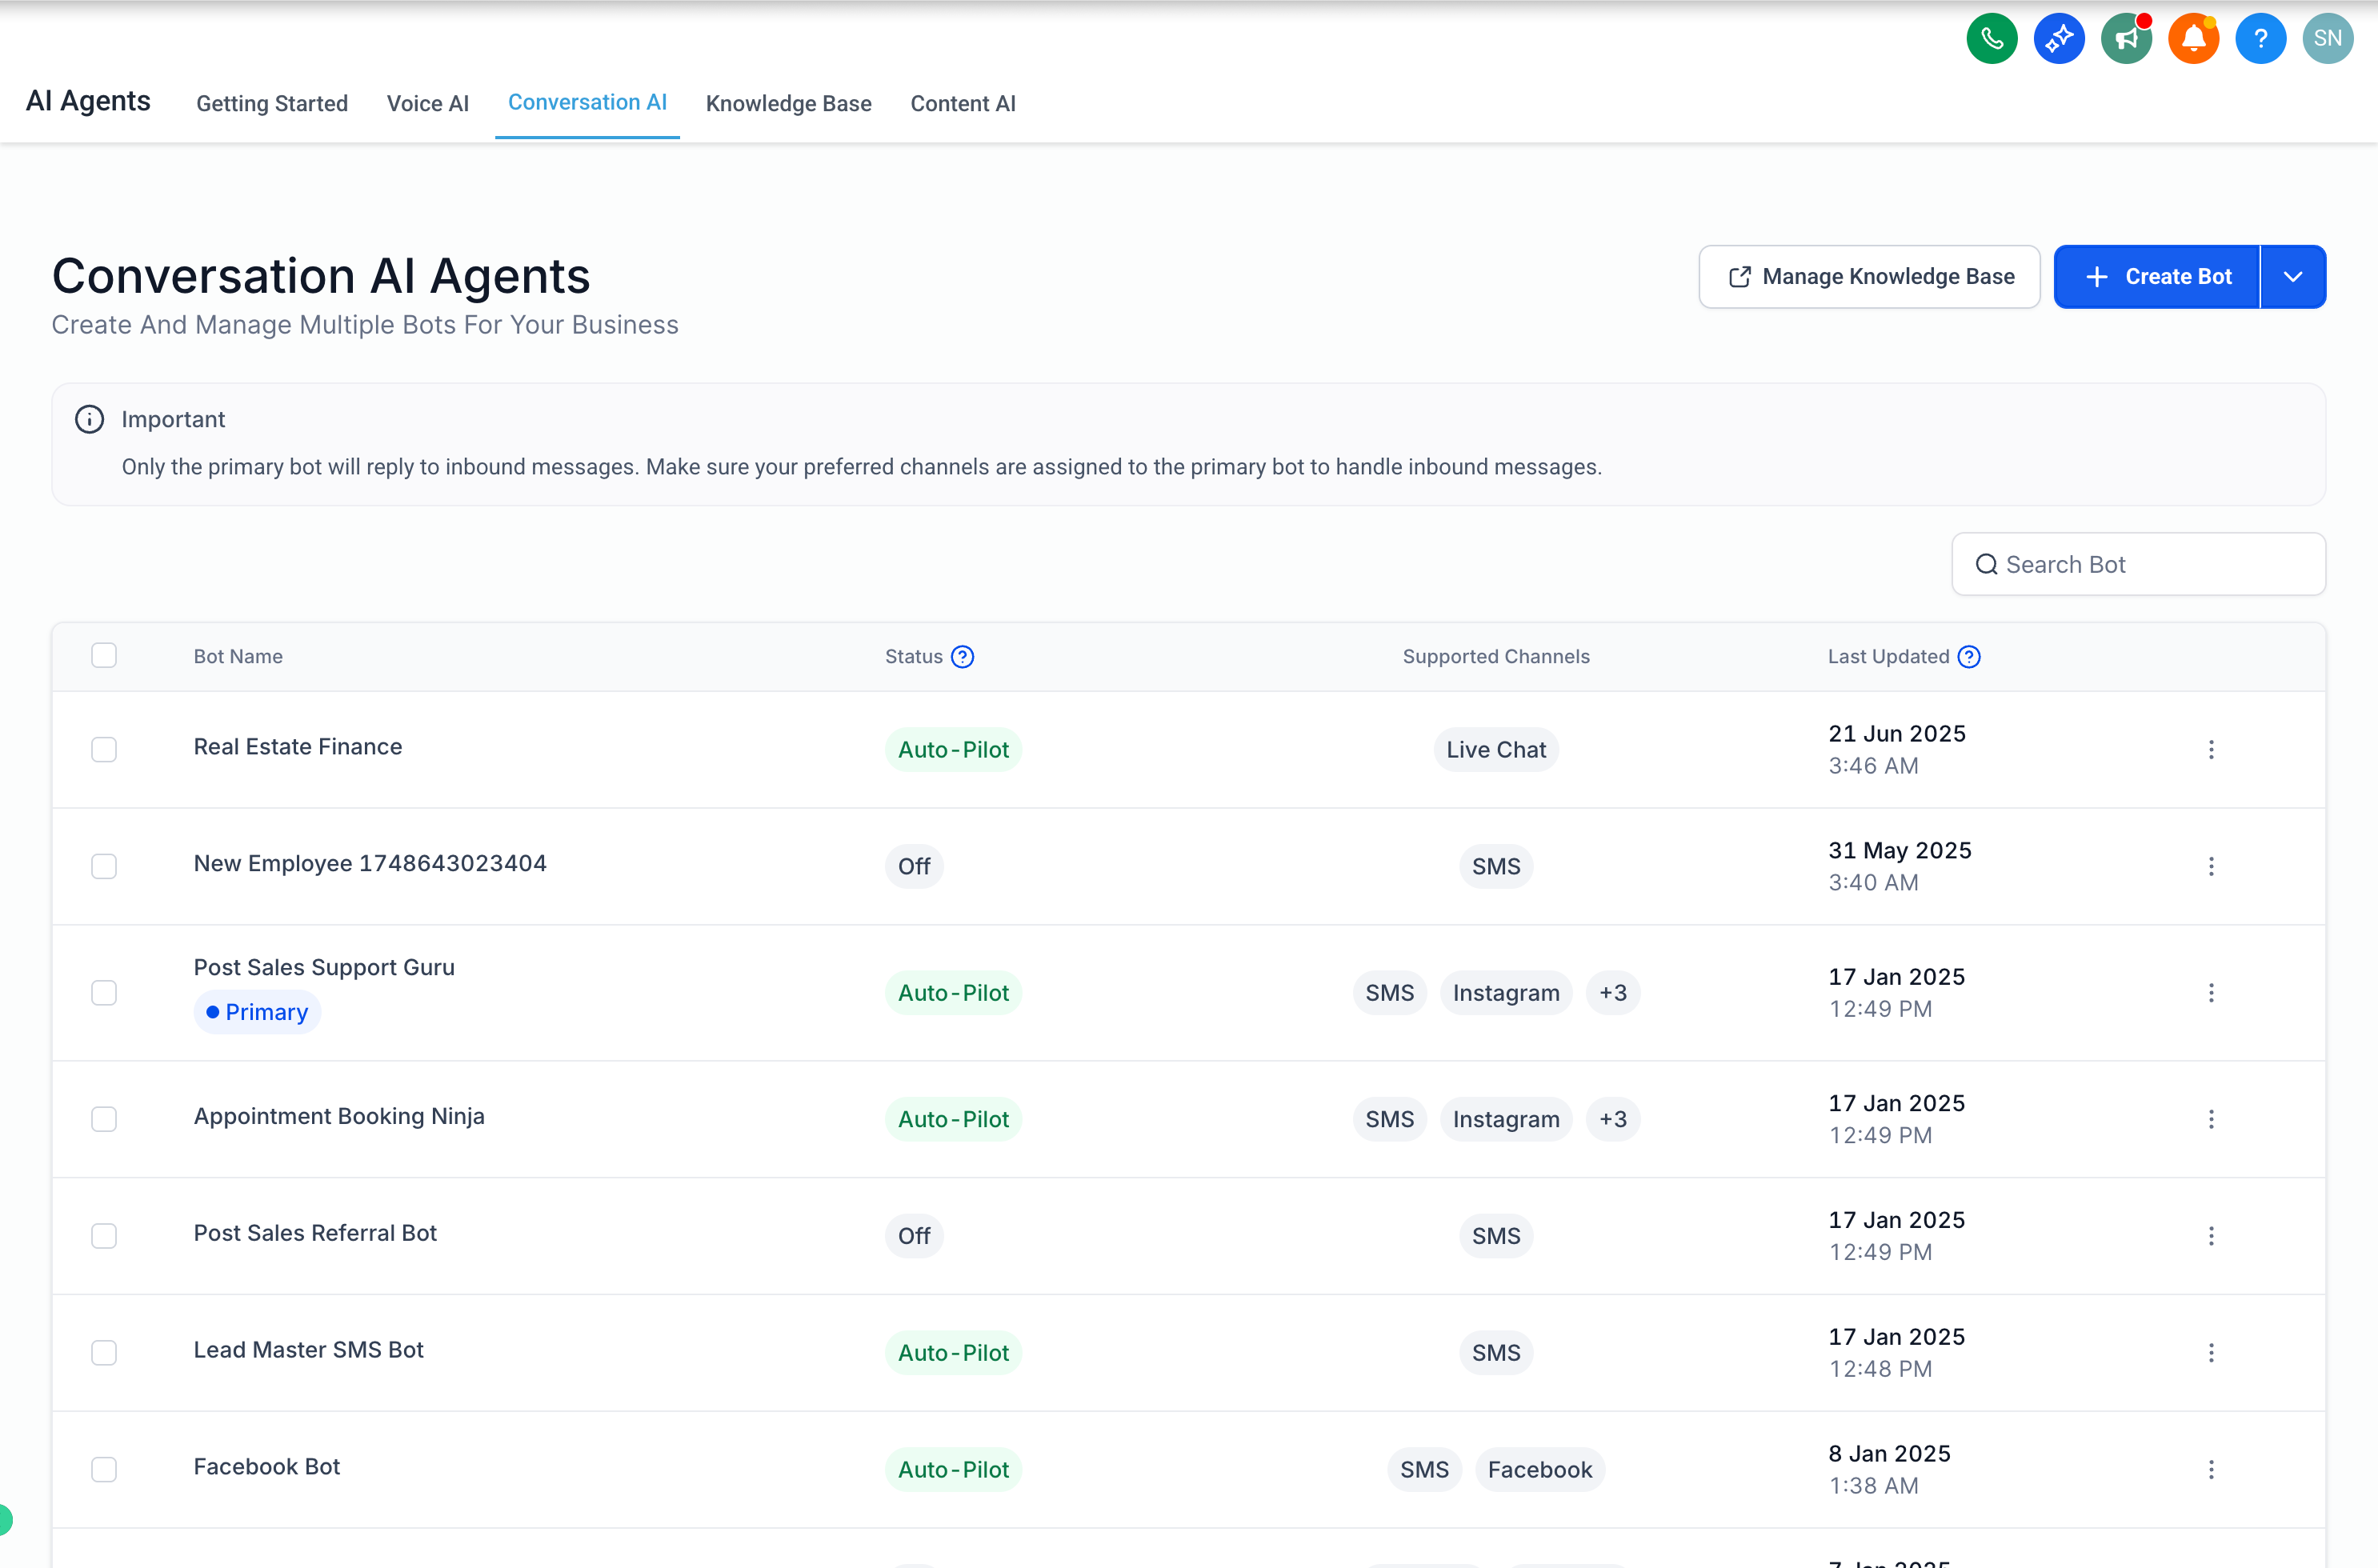Viewport: 2378px width, 1568px height.
Task: Open the green phone dialer icon
Action: 1991,39
